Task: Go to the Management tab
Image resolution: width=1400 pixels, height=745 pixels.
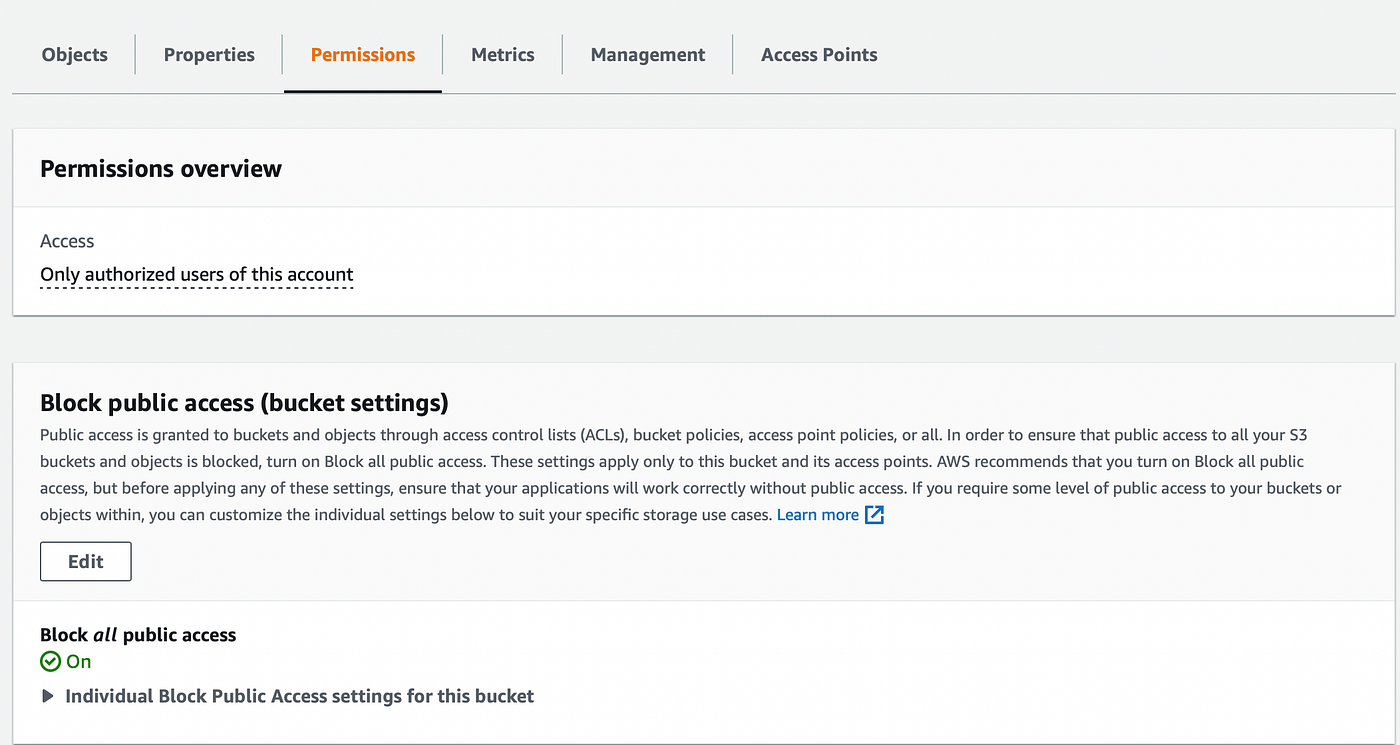Action: click(x=648, y=55)
